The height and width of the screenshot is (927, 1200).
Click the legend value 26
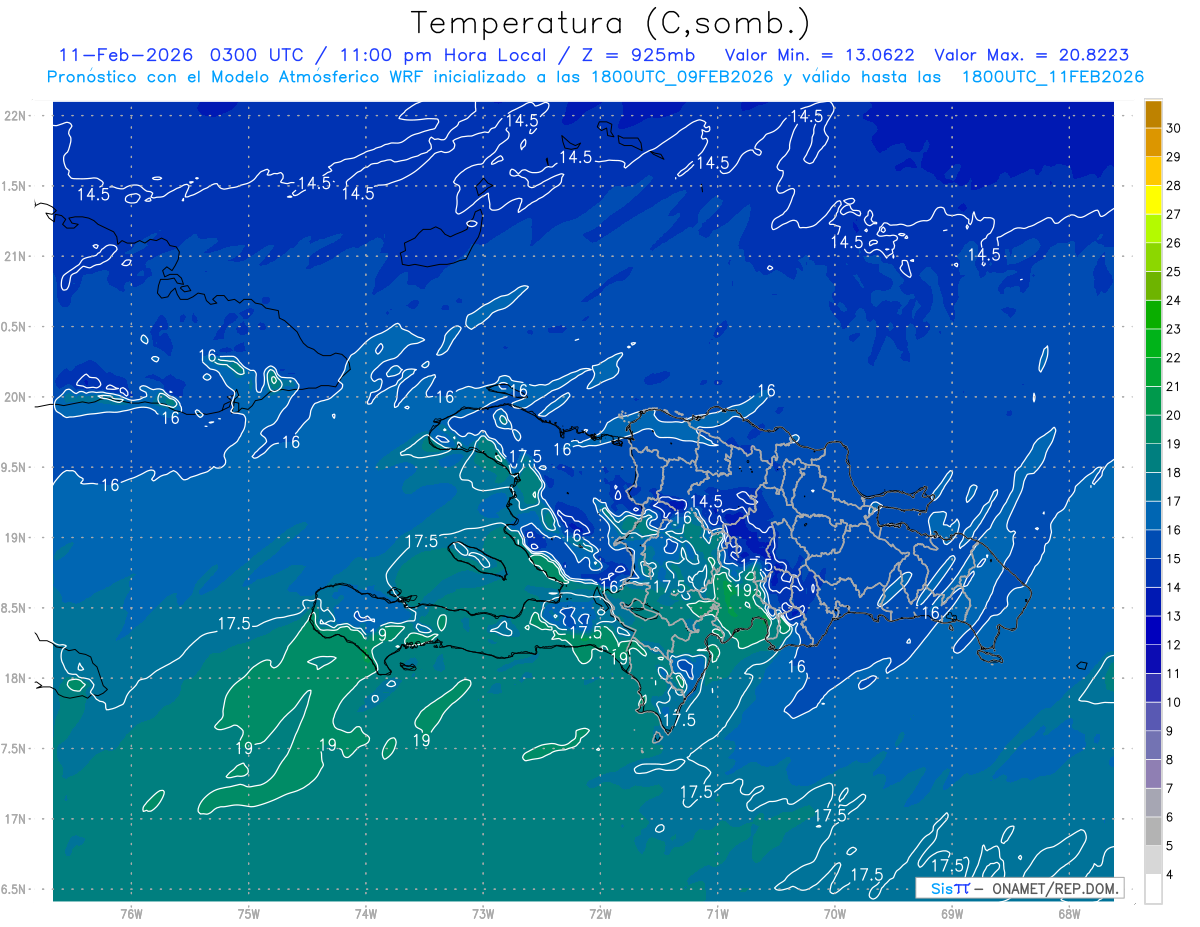pos(1173,243)
